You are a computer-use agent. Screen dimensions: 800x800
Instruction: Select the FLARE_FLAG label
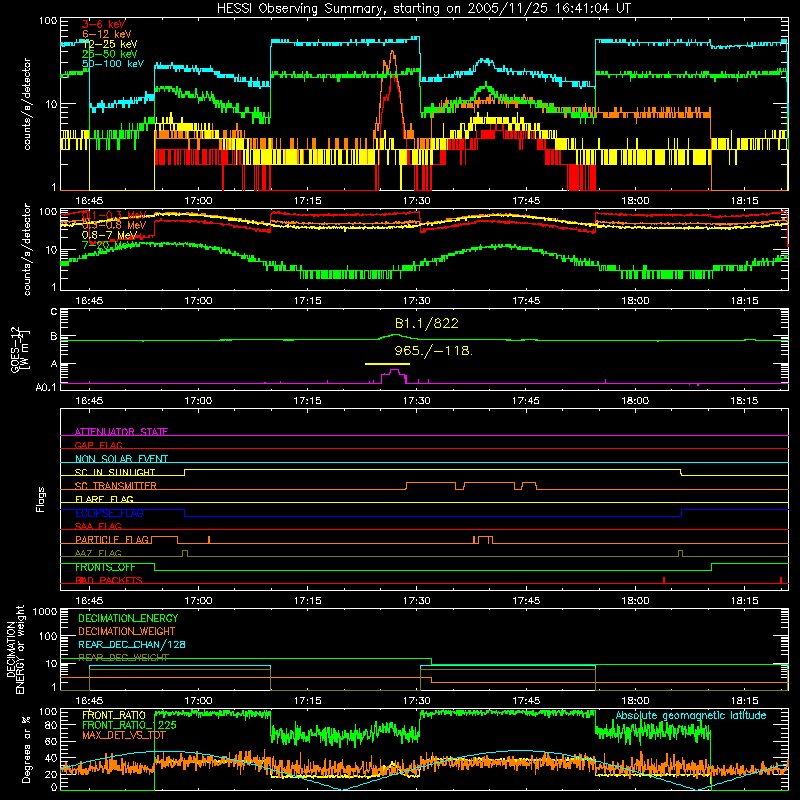coord(104,499)
